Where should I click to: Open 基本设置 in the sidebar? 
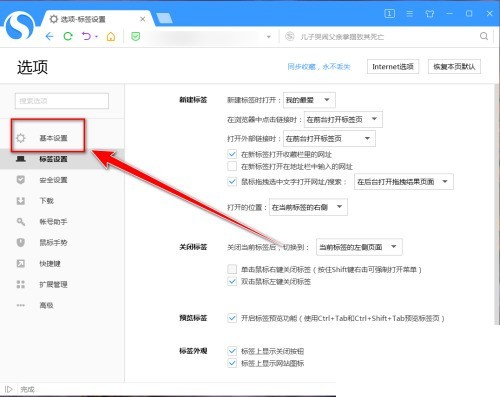pos(53,138)
